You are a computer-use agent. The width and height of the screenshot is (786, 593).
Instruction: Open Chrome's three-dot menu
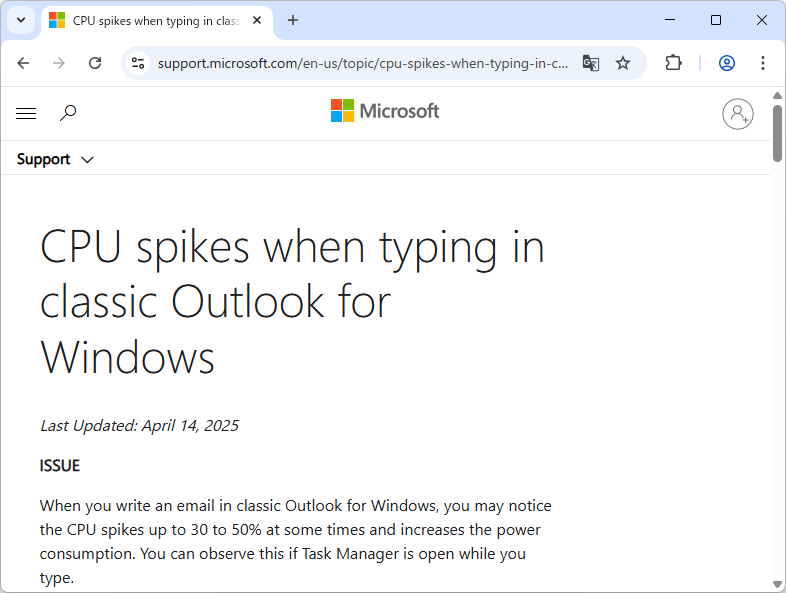[763, 63]
